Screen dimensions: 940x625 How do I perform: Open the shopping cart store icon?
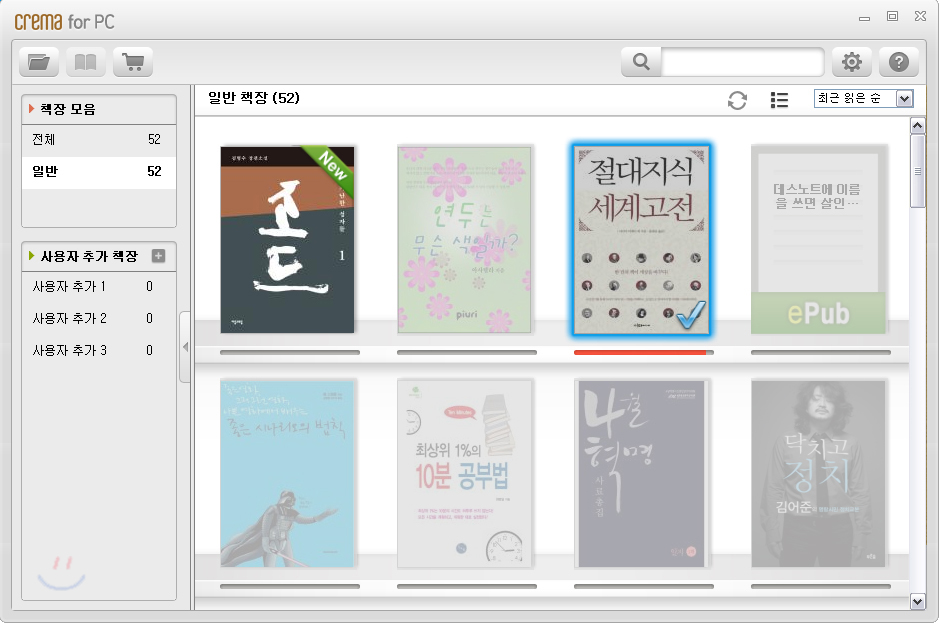(x=132, y=62)
